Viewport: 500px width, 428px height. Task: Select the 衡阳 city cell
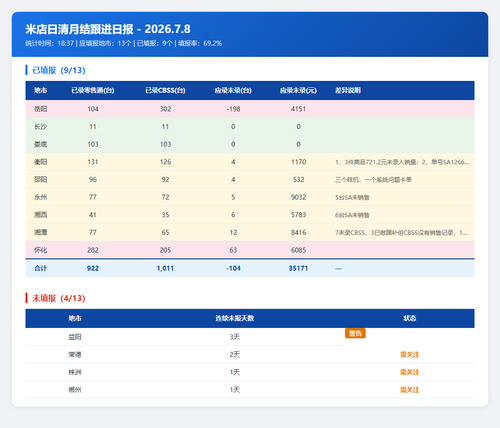click(41, 162)
